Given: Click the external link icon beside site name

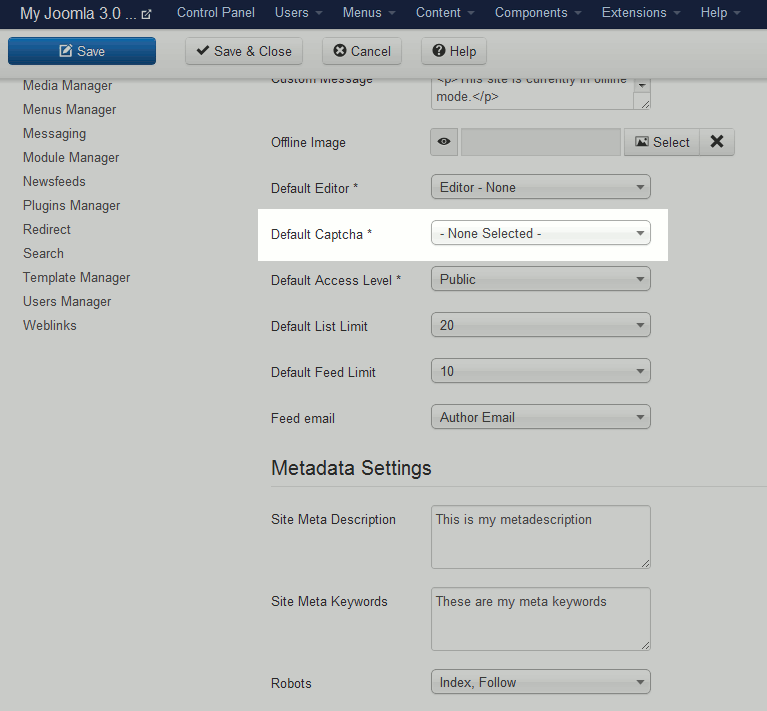Looking at the screenshot, I should tap(147, 14).
